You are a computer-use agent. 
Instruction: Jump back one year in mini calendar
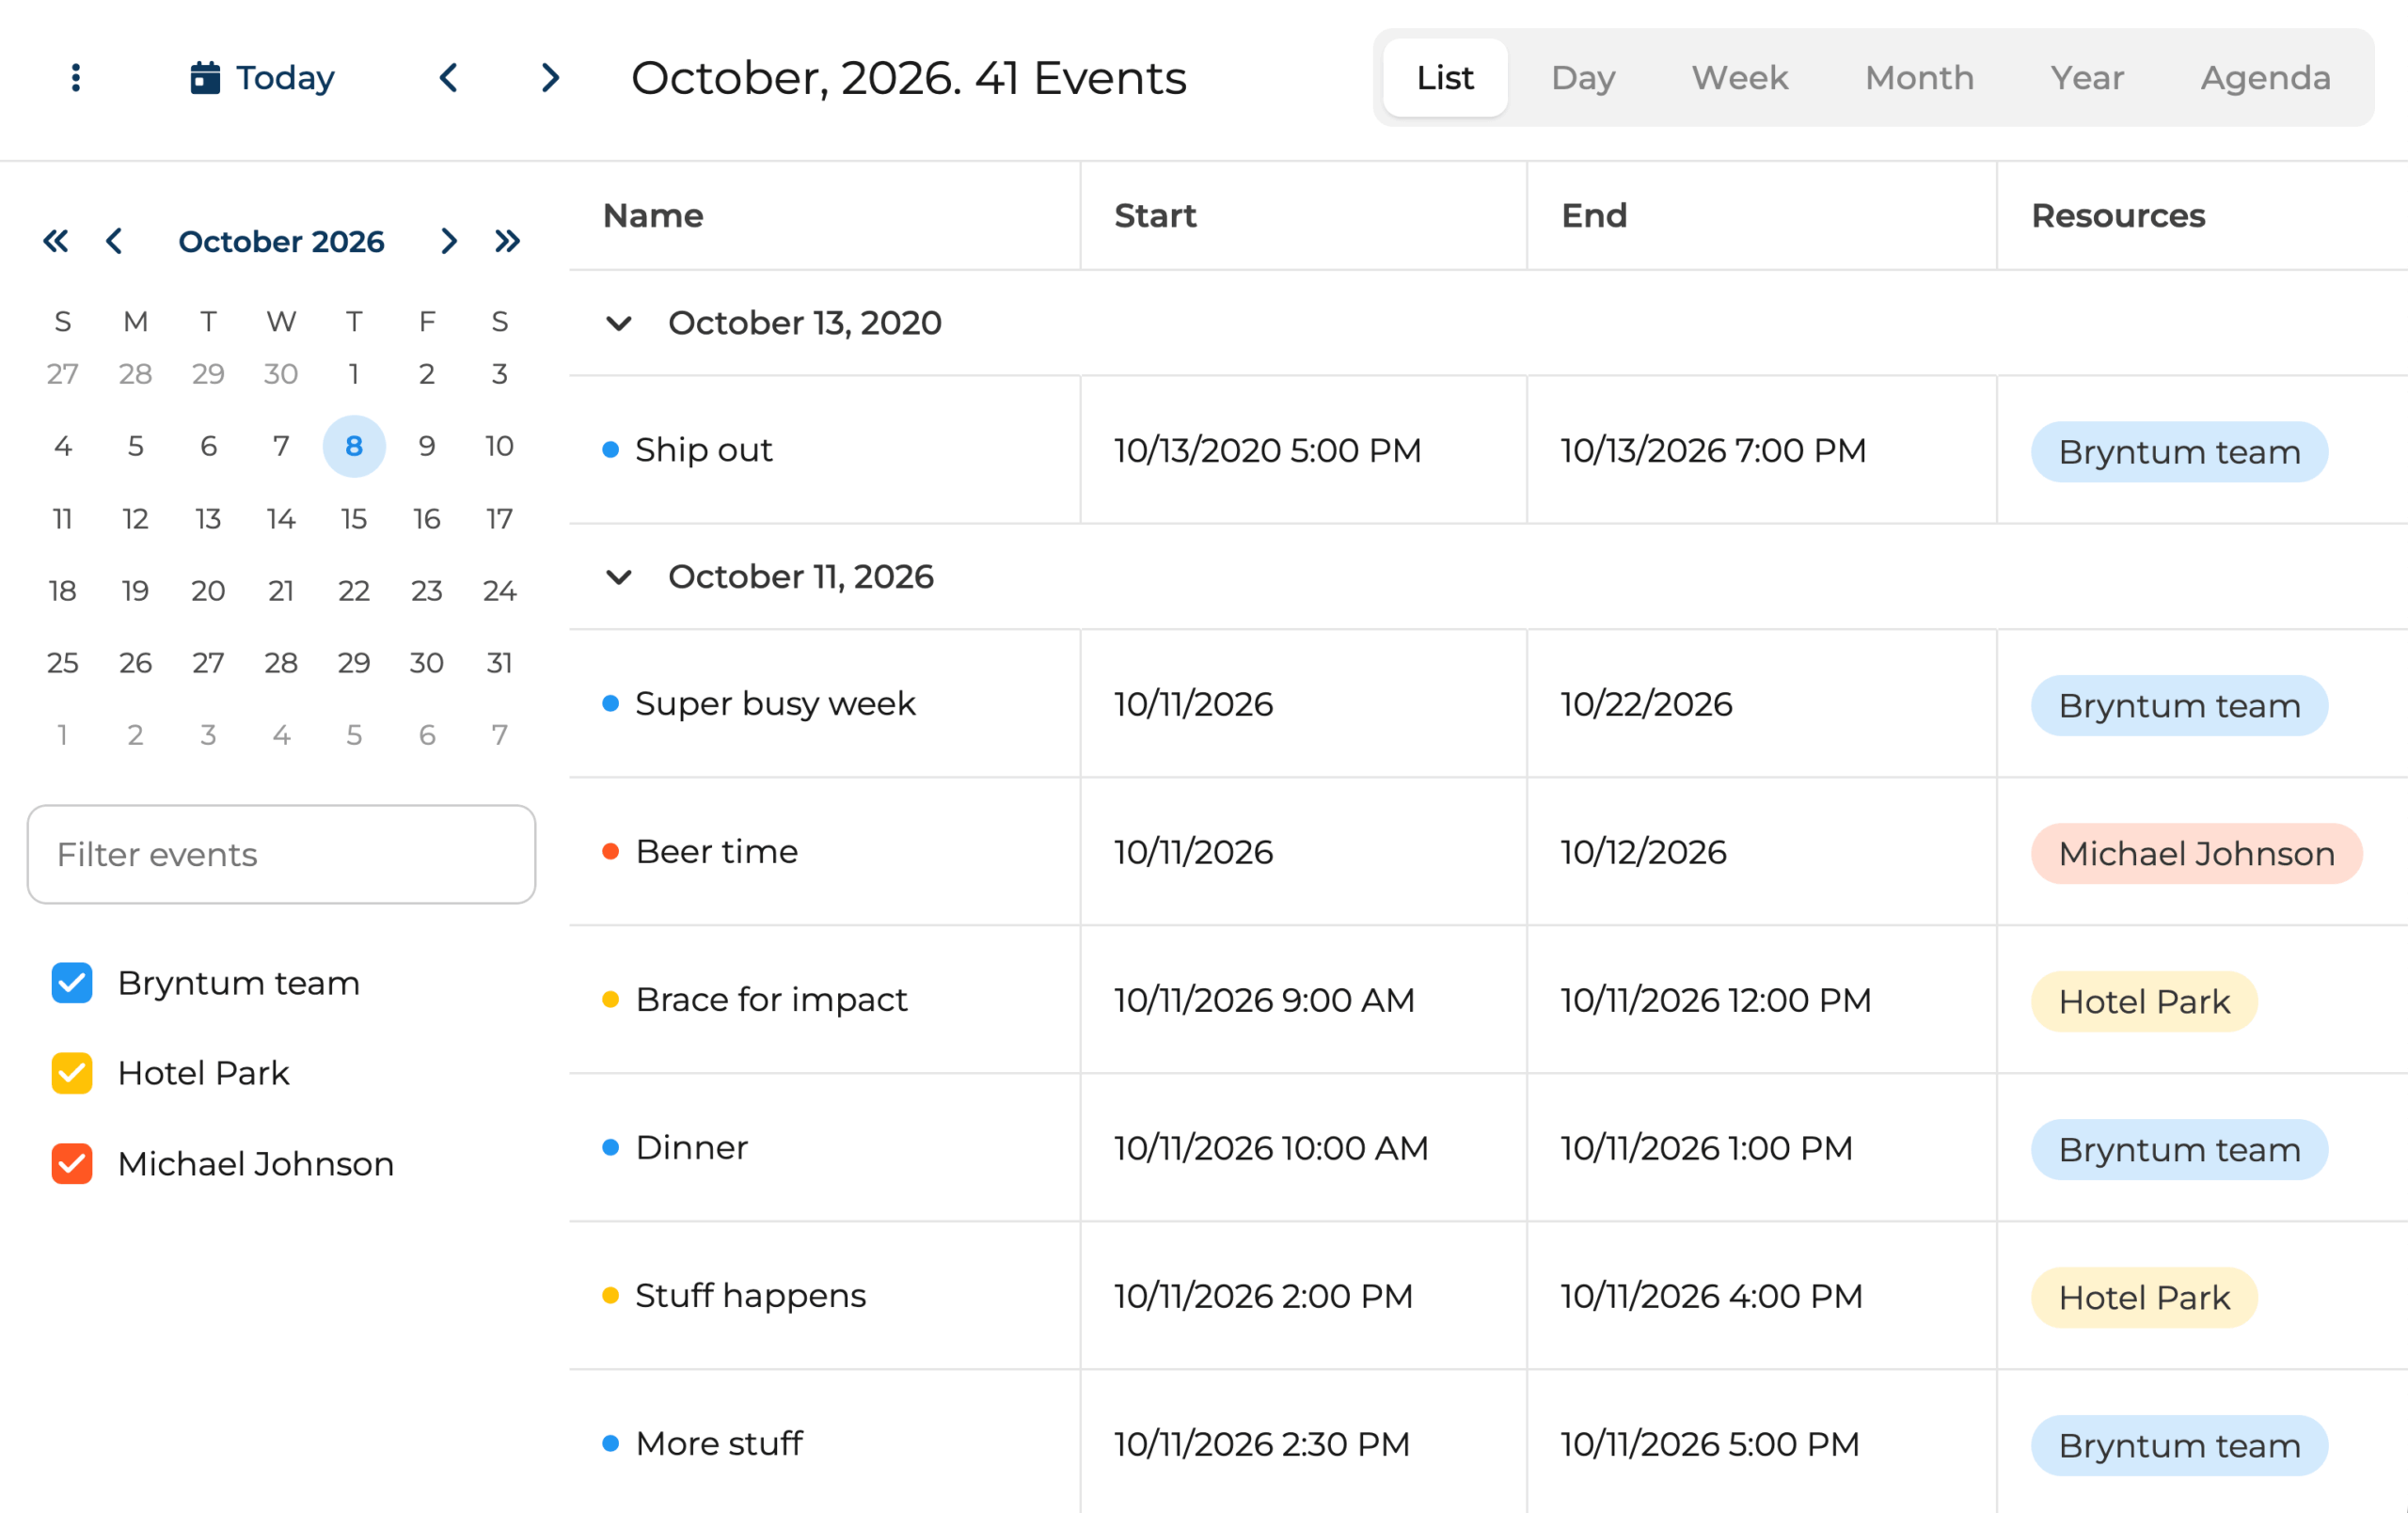[x=56, y=241]
